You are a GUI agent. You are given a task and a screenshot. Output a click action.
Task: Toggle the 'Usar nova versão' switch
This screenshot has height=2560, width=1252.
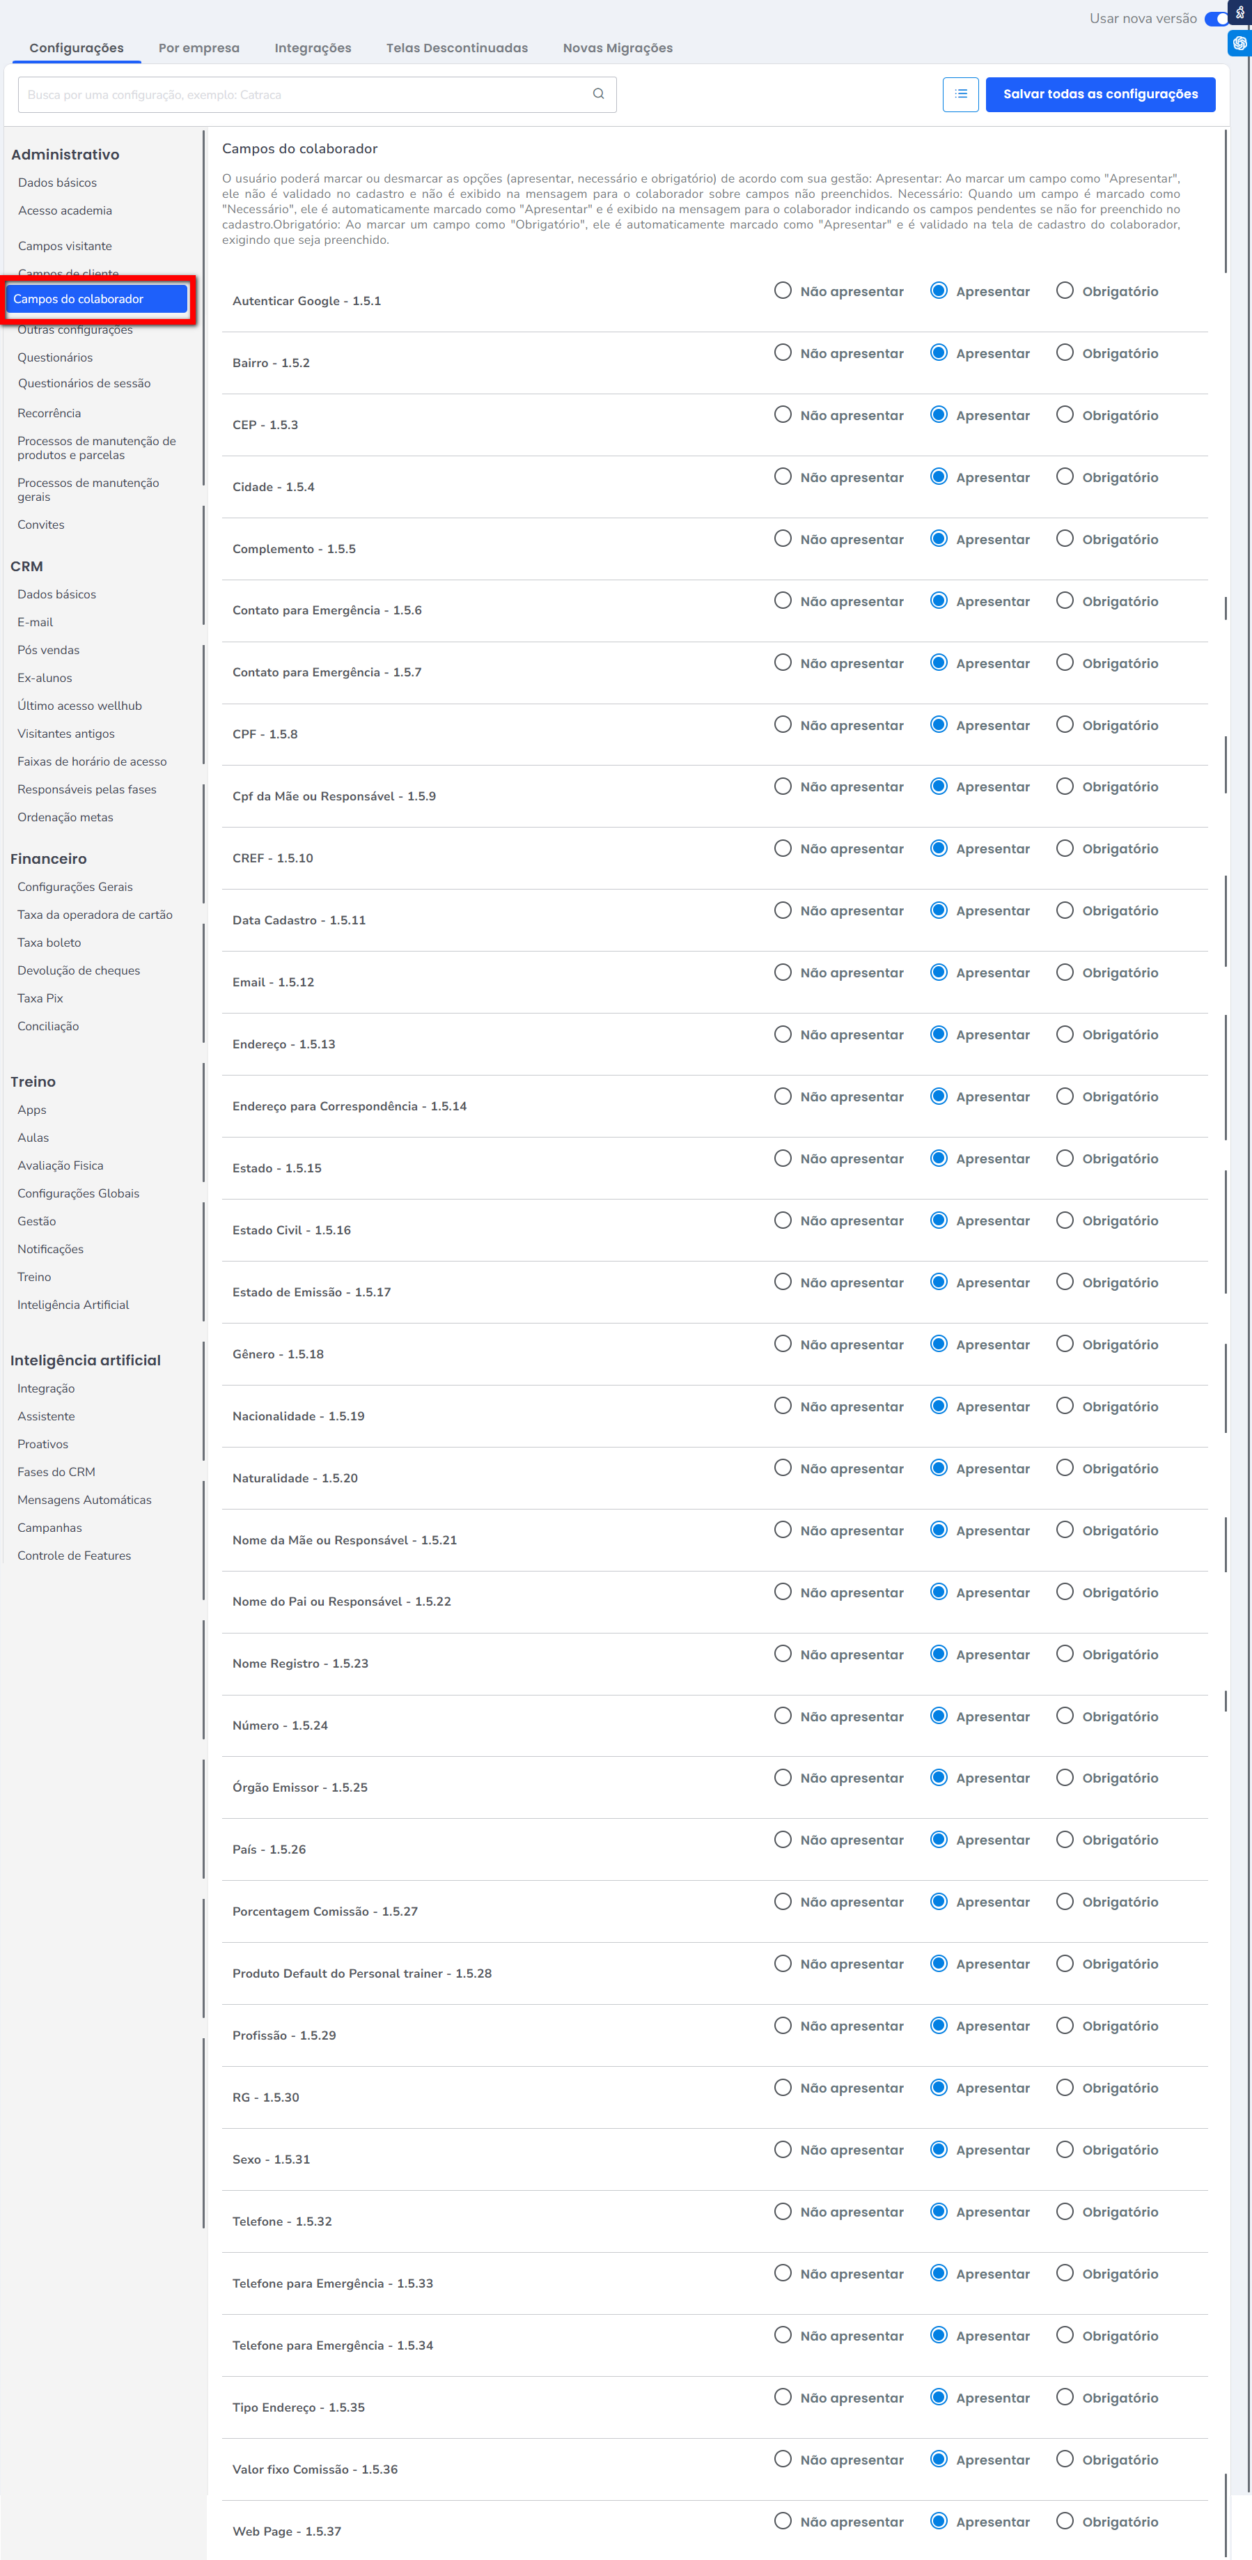pos(1217,18)
